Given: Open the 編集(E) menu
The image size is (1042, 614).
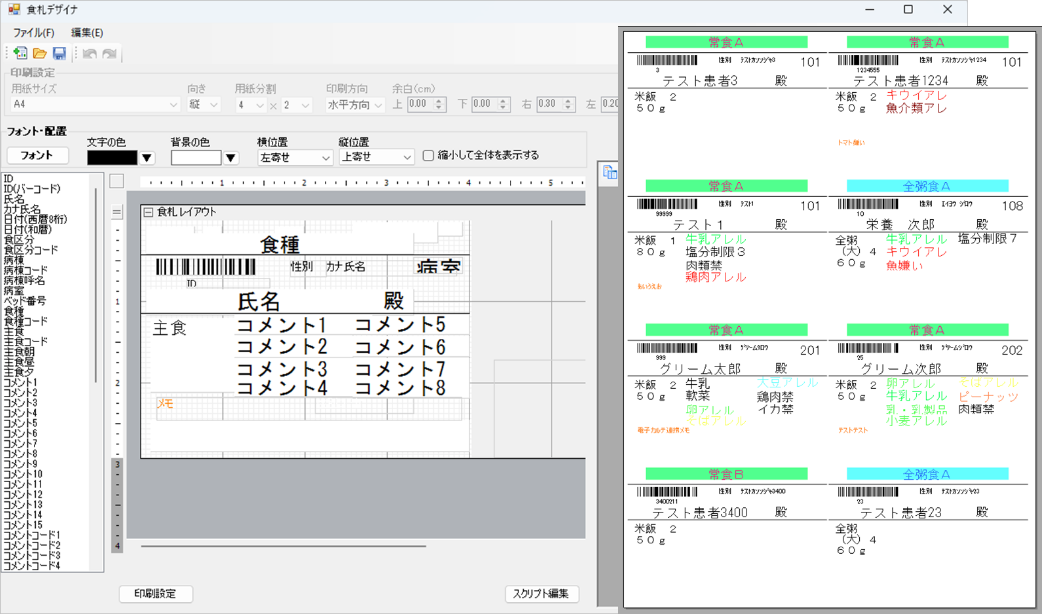Looking at the screenshot, I should pos(86,32).
